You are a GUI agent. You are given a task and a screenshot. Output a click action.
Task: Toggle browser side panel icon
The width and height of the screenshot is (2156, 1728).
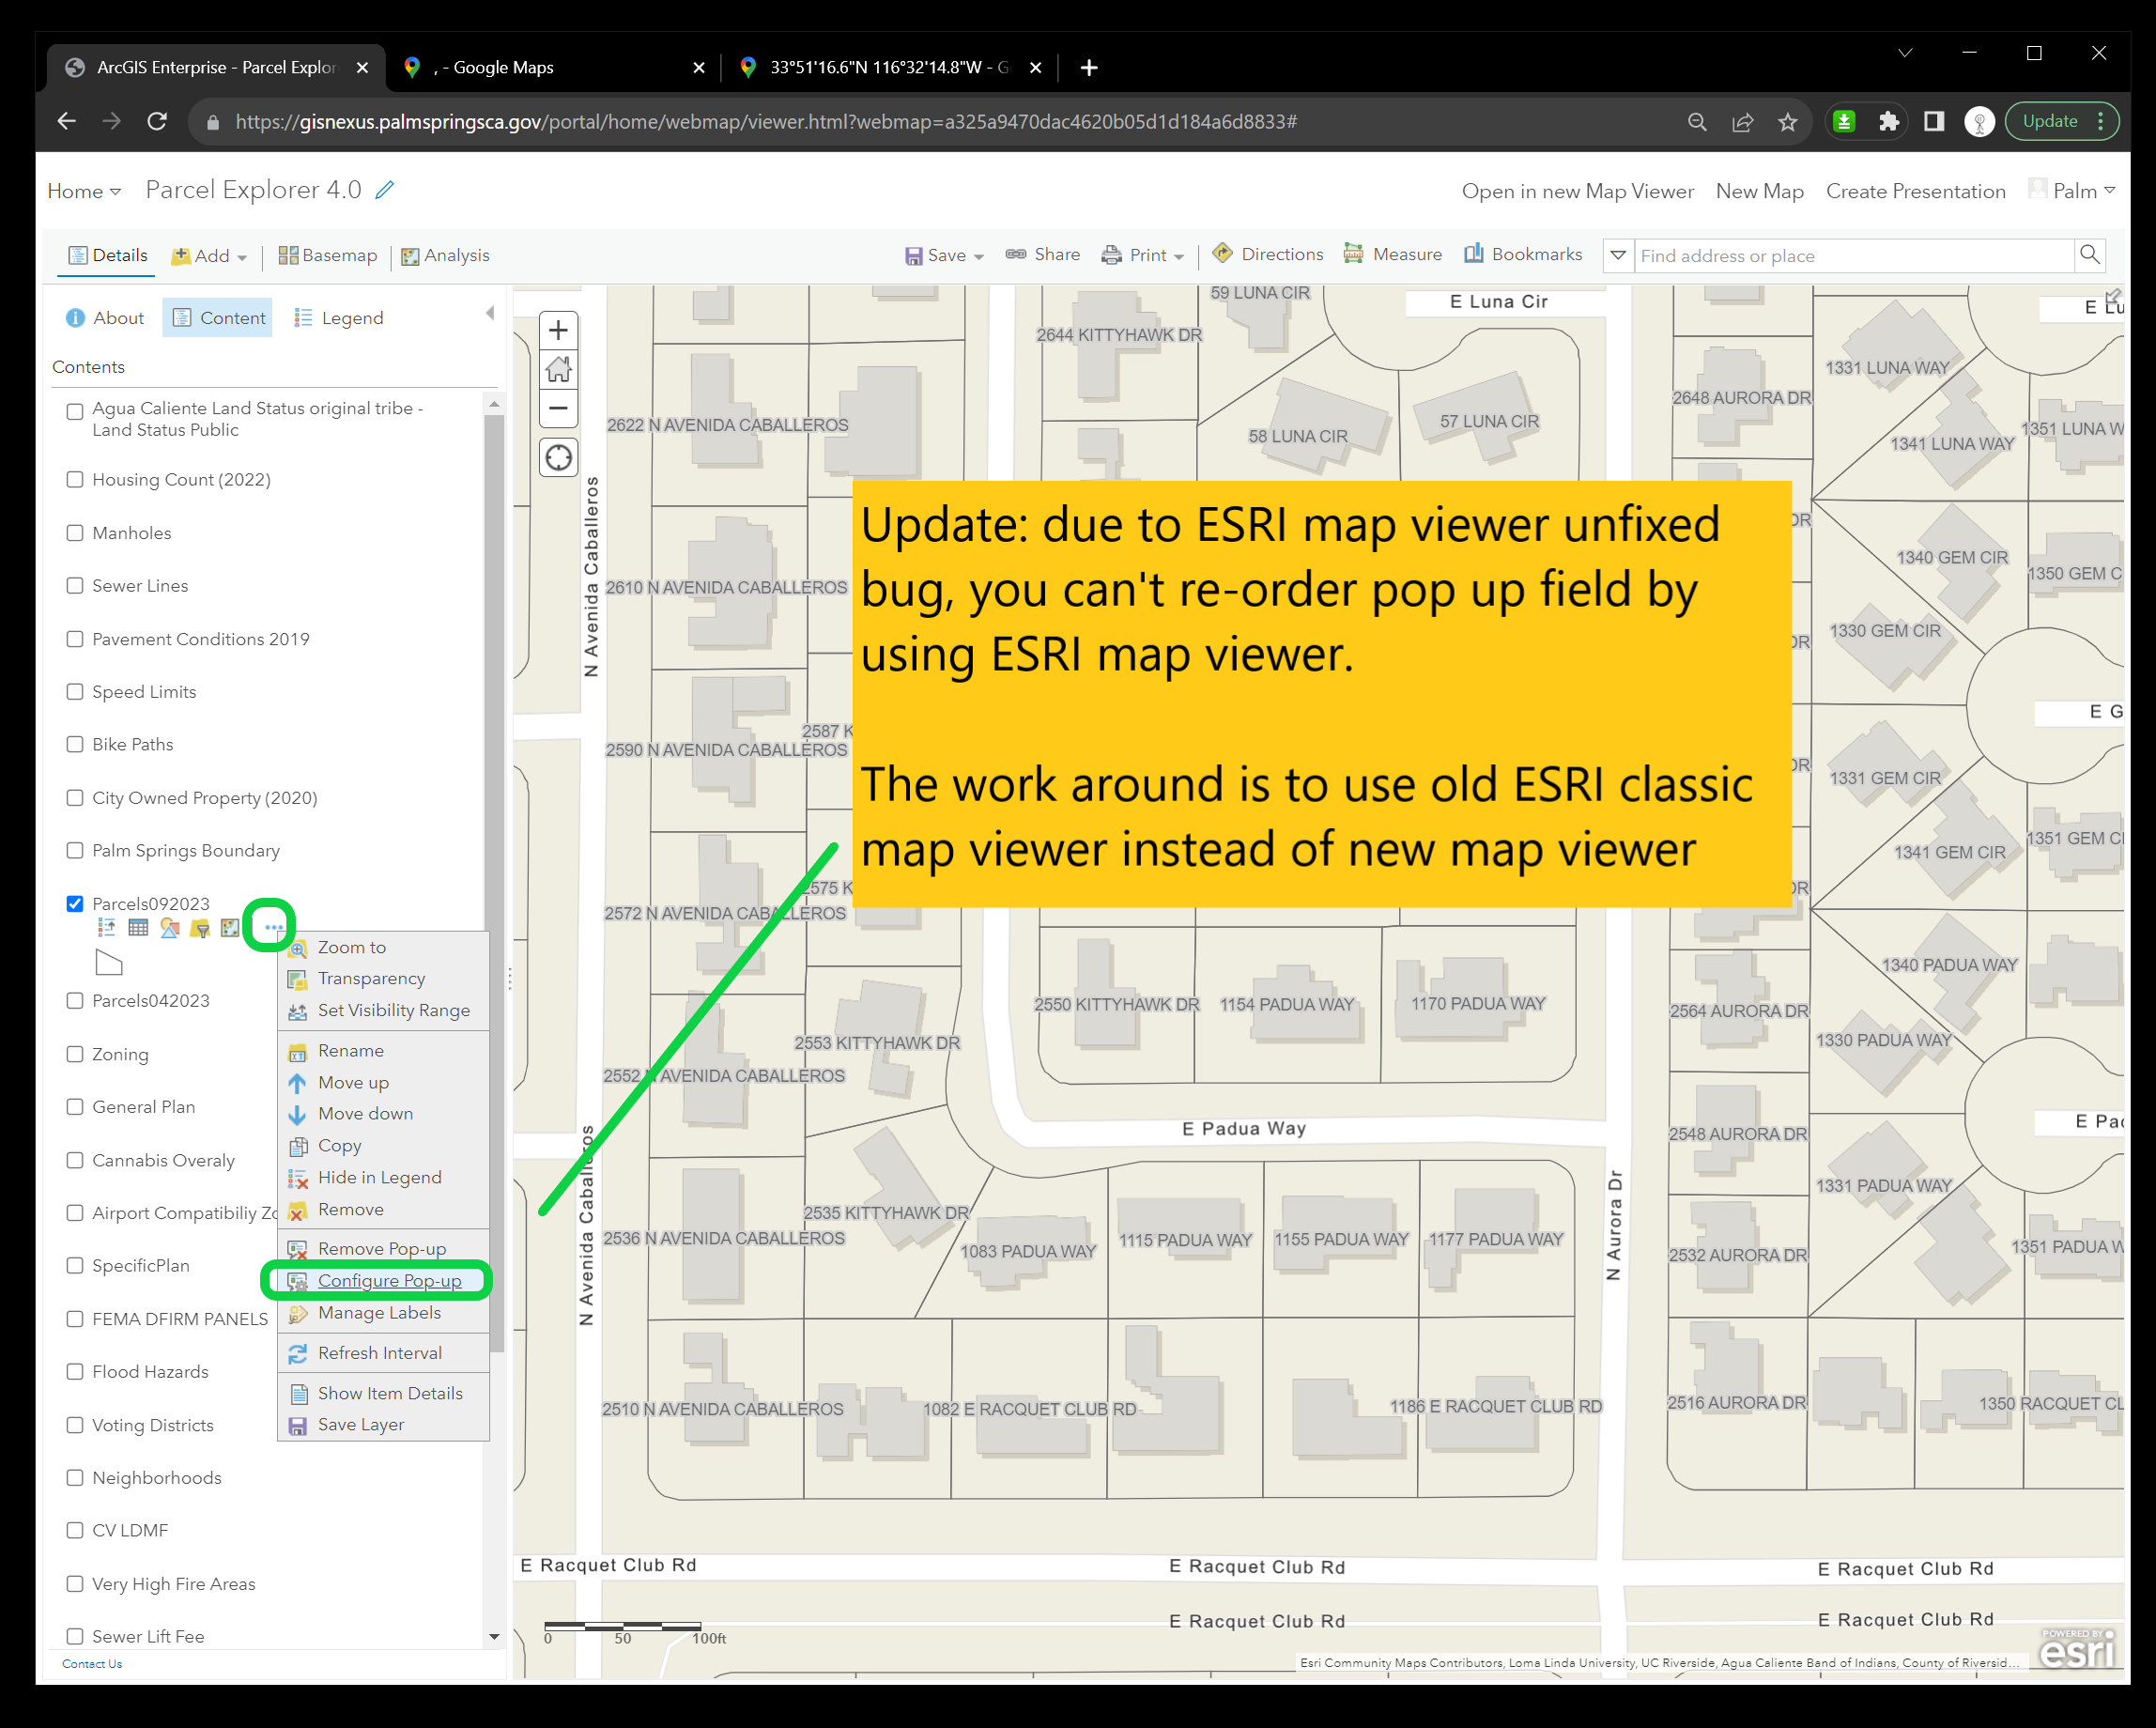point(1933,121)
